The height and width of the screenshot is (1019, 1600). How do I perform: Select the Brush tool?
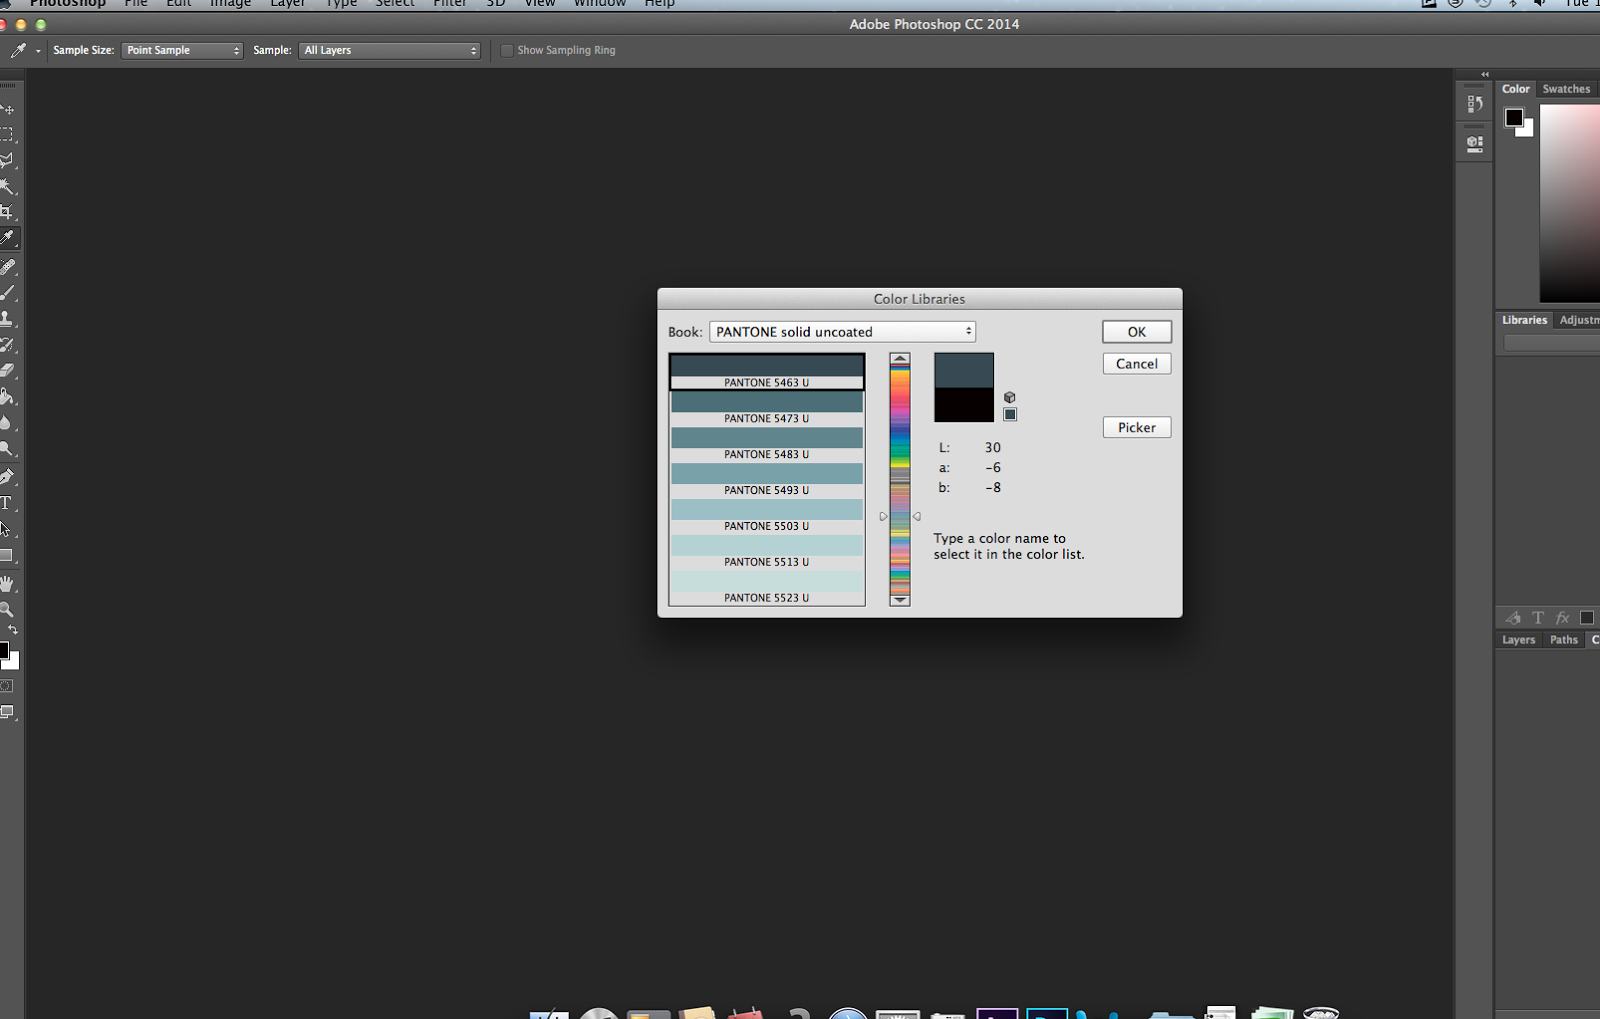pos(8,293)
